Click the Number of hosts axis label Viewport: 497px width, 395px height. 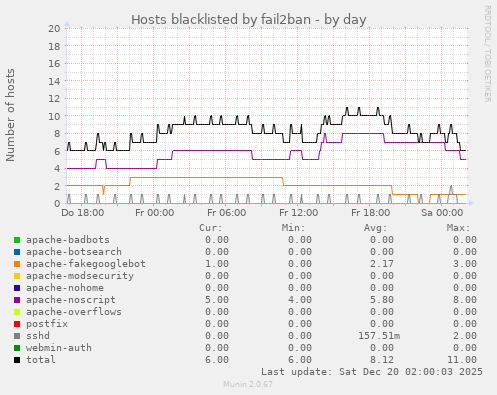pos(10,115)
